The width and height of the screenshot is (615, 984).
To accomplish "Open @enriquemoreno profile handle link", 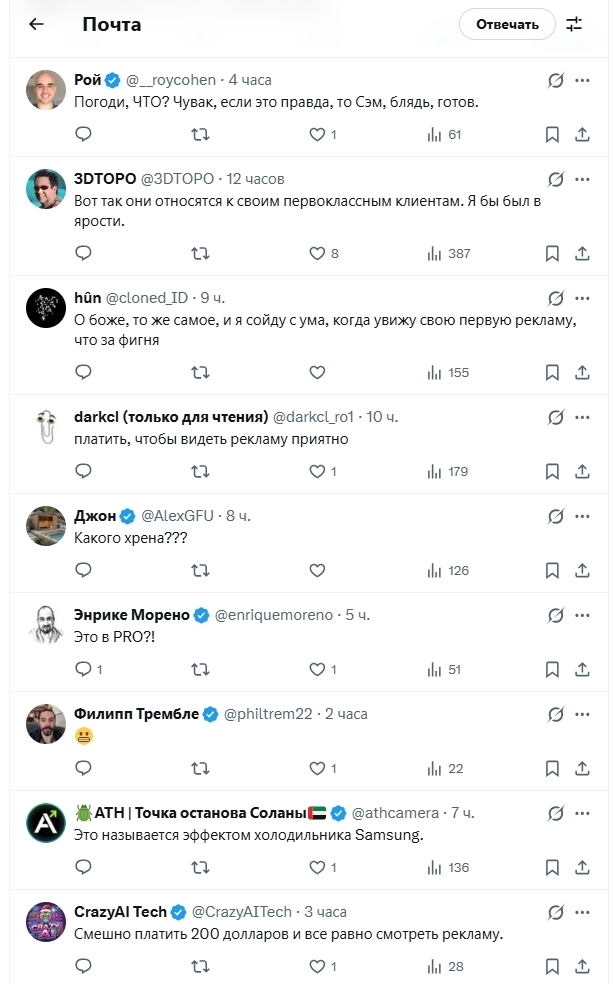I will (275, 615).
